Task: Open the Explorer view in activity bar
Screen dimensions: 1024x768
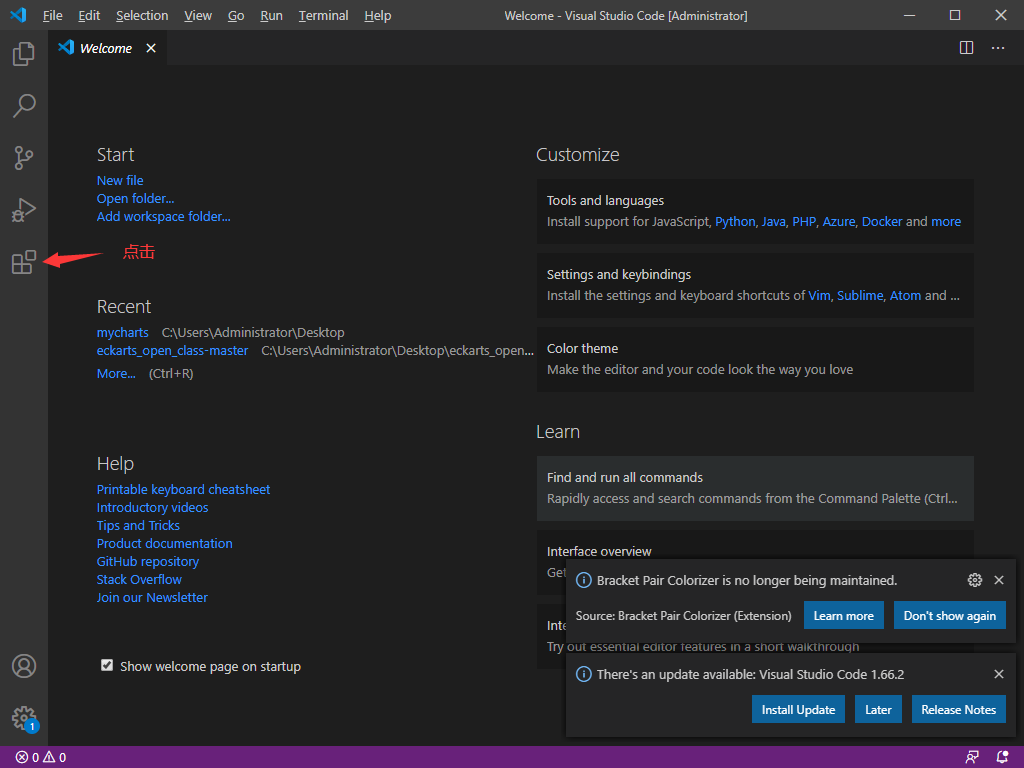Action: (24, 54)
